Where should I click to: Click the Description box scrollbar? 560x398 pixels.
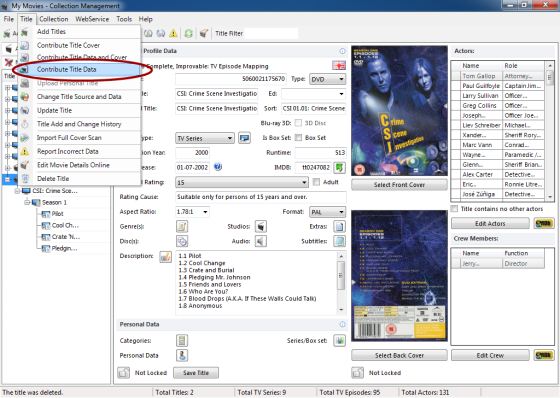pyautogui.click(x=341, y=283)
